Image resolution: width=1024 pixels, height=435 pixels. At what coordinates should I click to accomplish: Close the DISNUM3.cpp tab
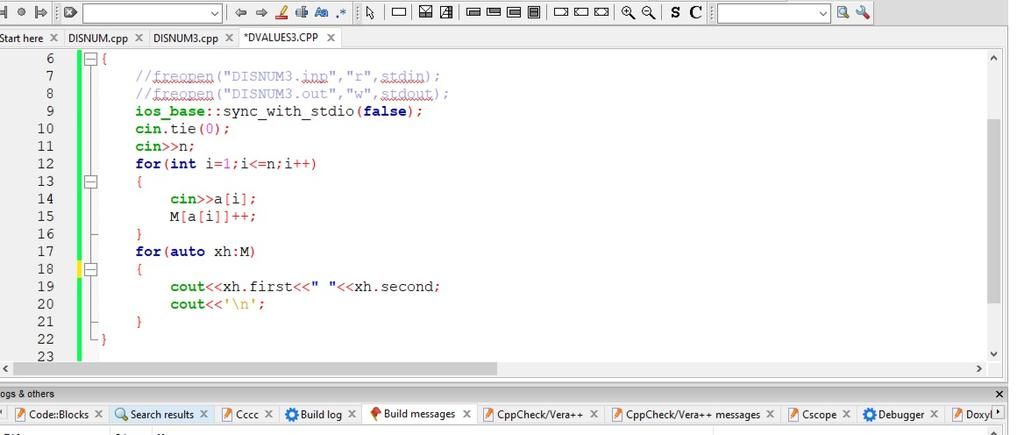tap(229, 38)
